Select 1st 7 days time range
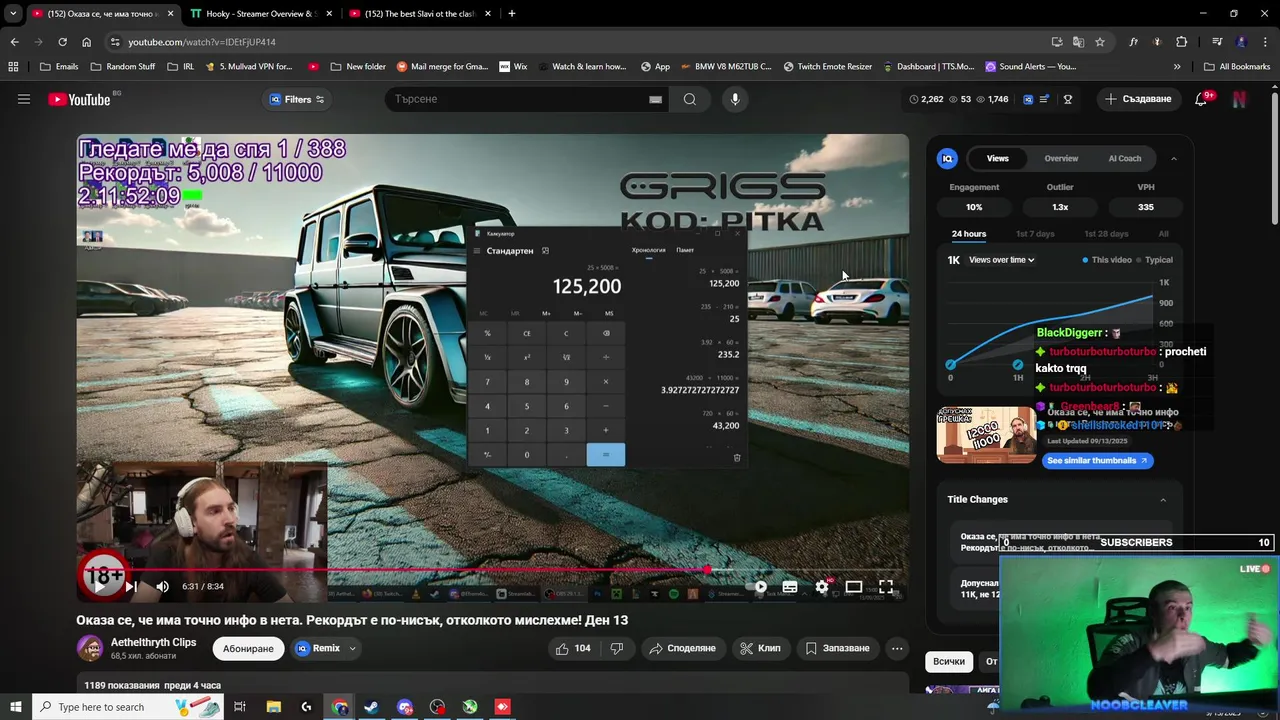This screenshot has height=720, width=1280. pos(1035,234)
